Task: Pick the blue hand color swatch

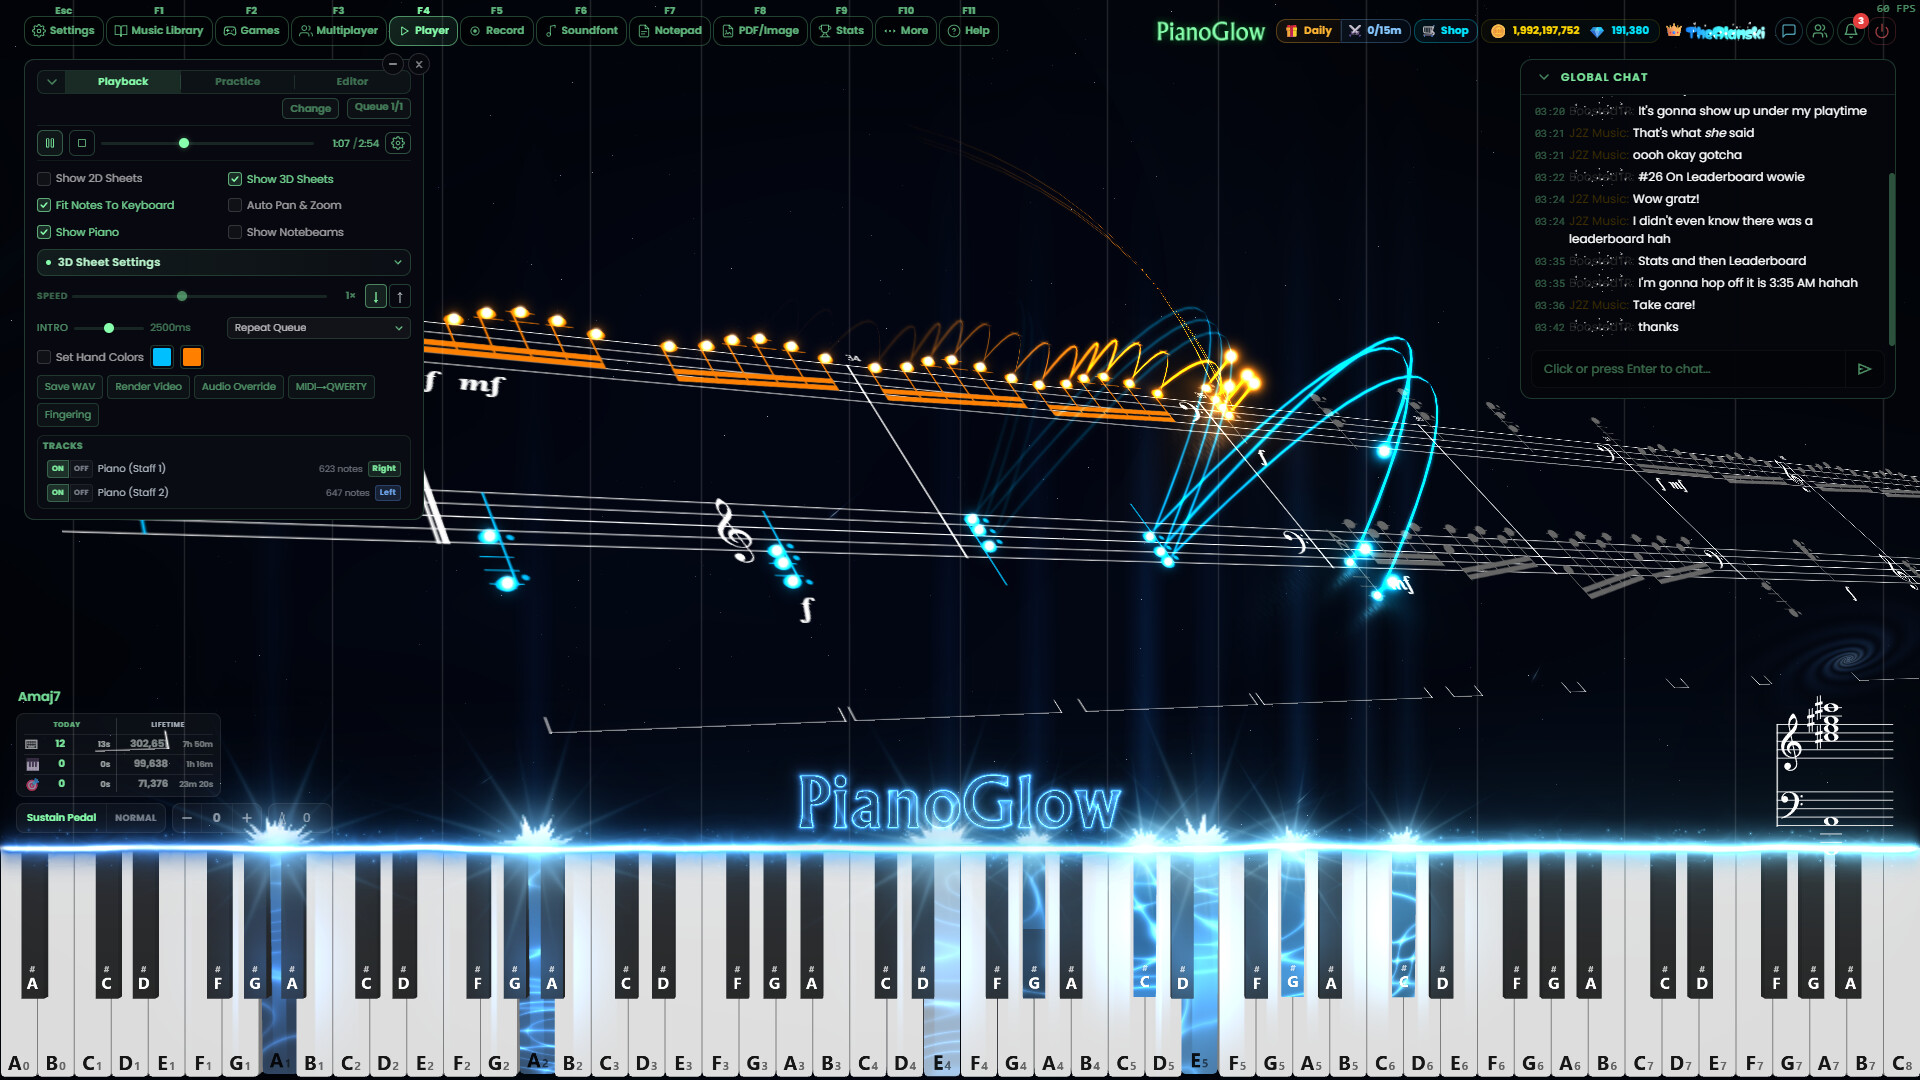Action: point(162,357)
